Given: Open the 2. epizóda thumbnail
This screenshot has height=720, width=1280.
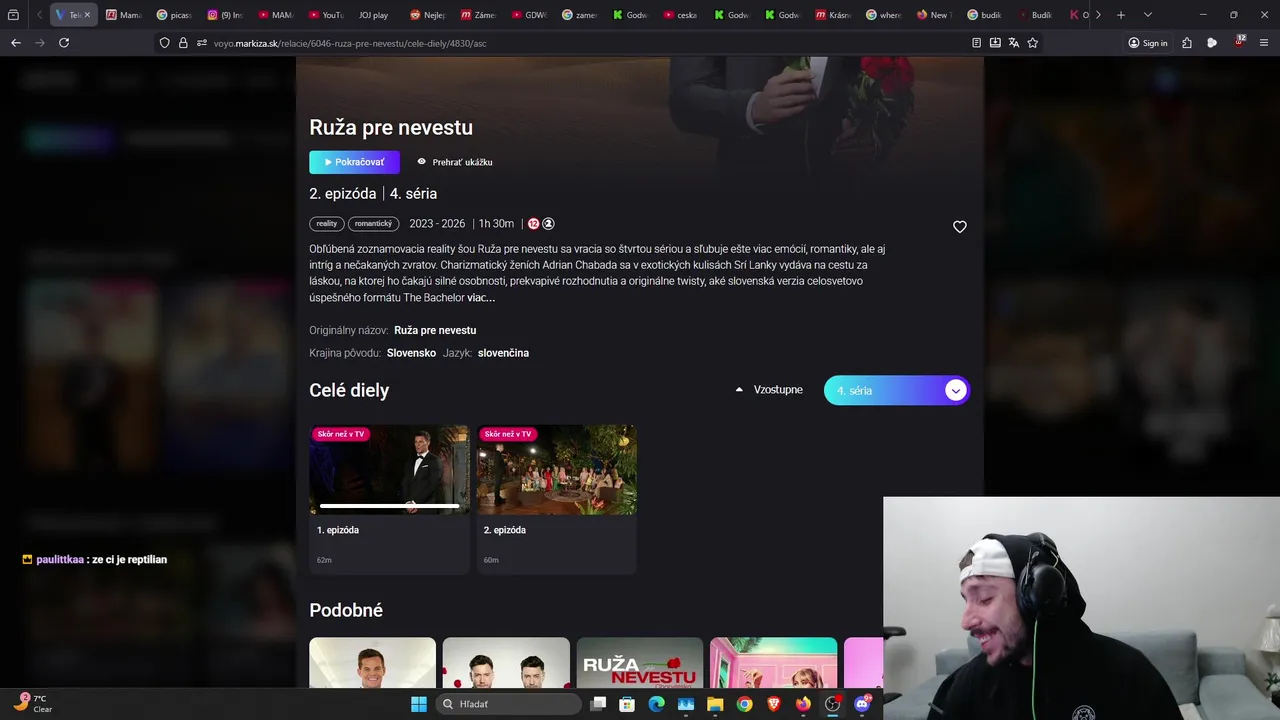Looking at the screenshot, I should (556, 470).
